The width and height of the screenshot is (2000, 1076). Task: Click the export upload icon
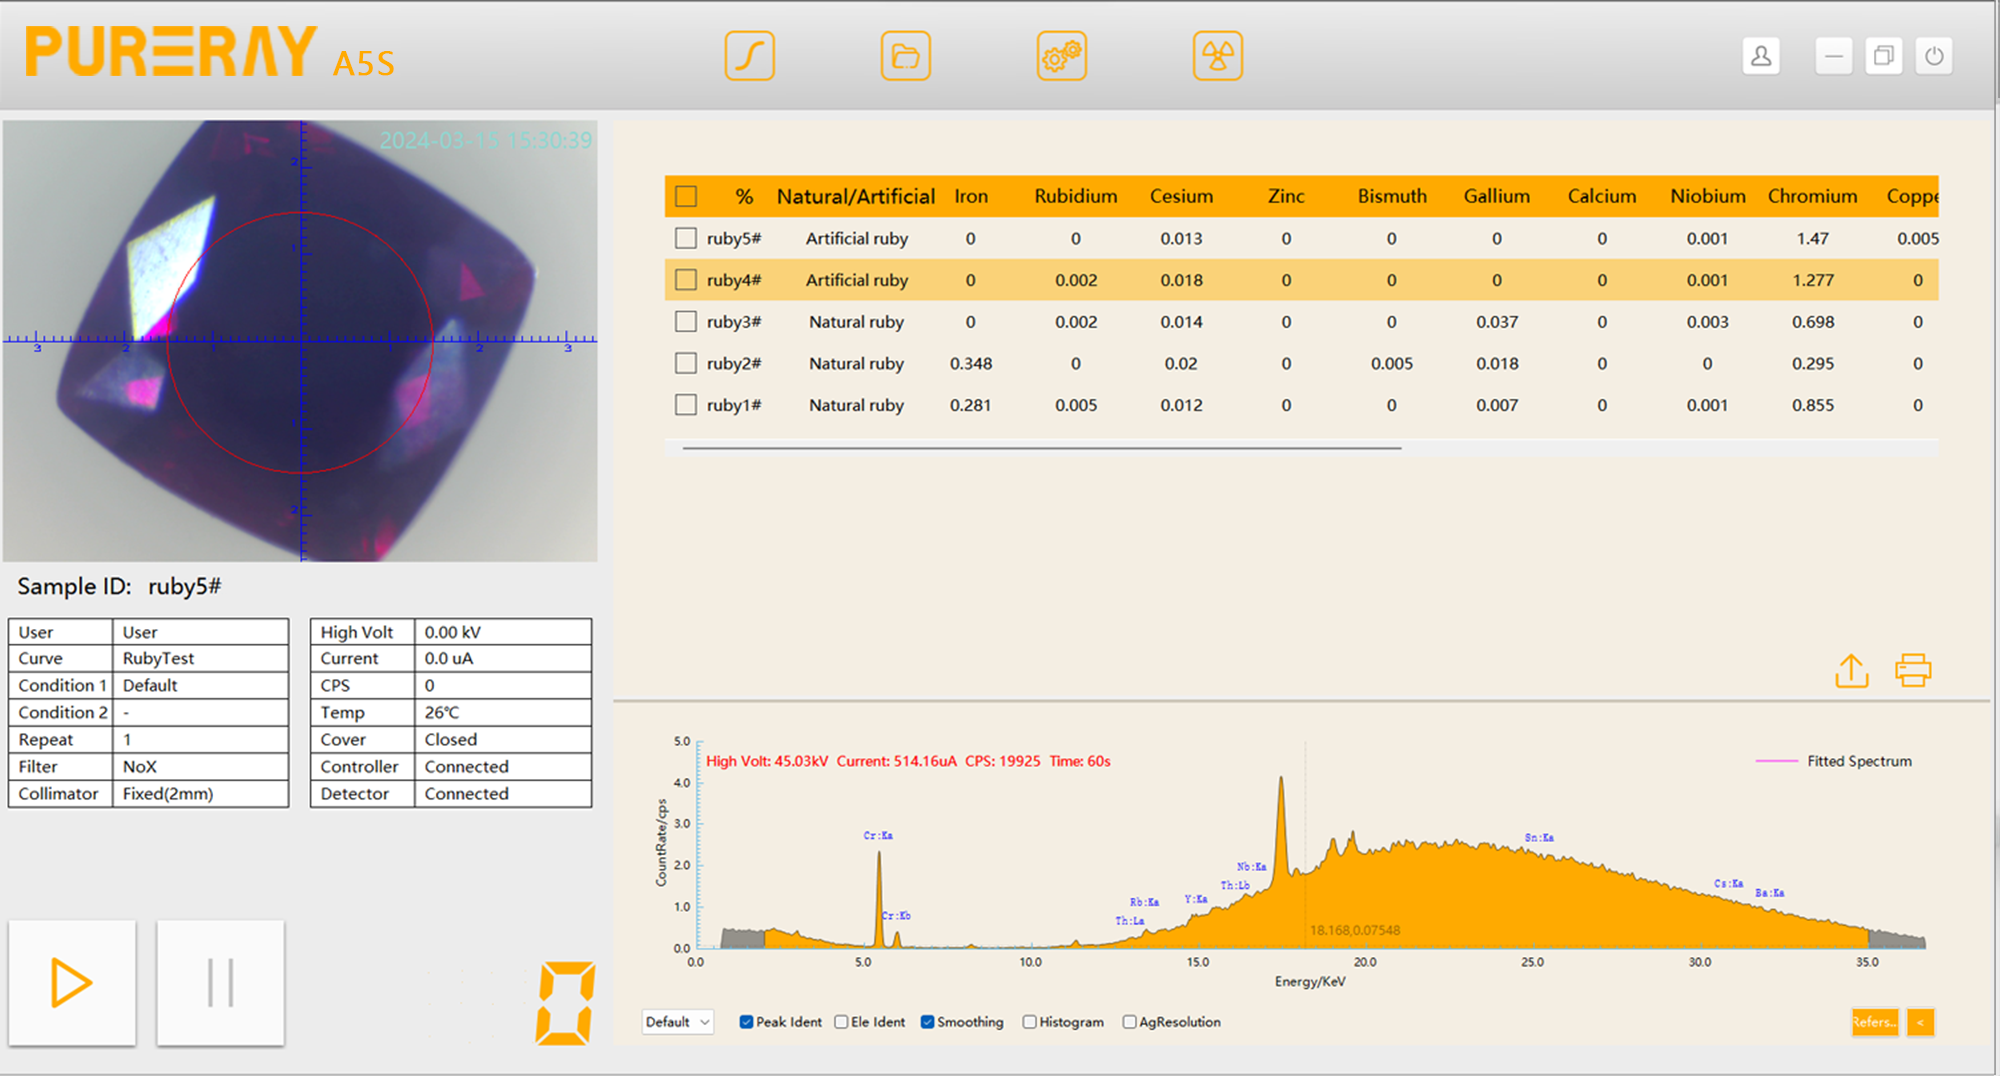(x=1851, y=671)
